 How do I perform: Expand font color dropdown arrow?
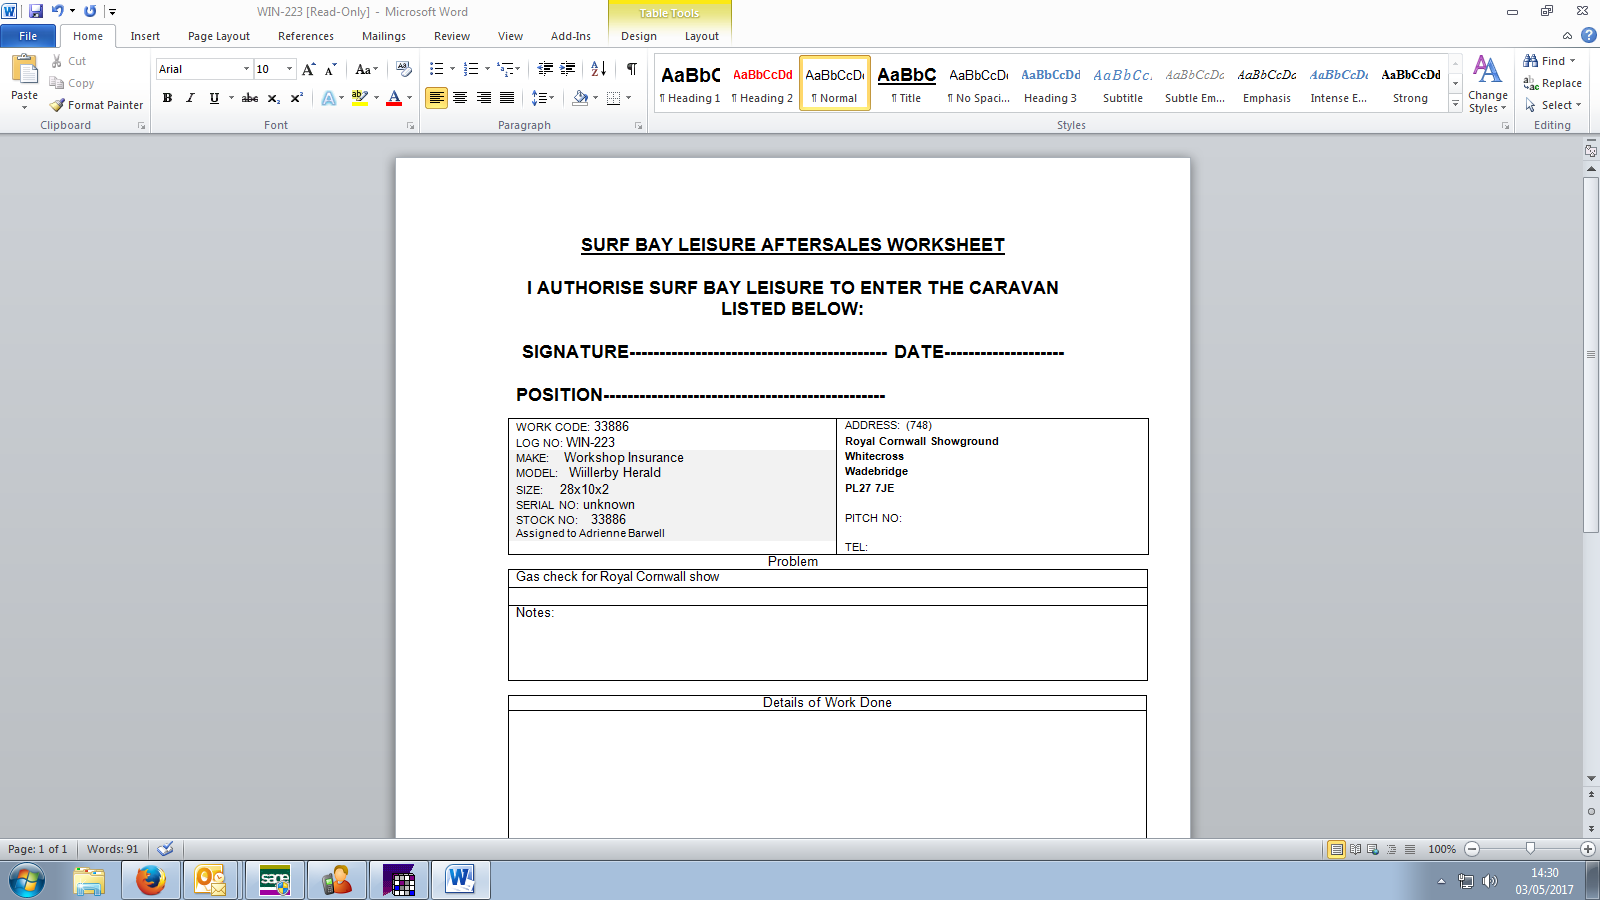pyautogui.click(x=410, y=98)
